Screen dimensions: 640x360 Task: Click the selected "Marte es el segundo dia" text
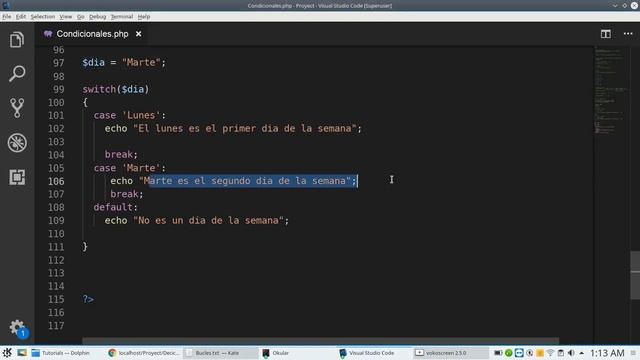point(252,181)
